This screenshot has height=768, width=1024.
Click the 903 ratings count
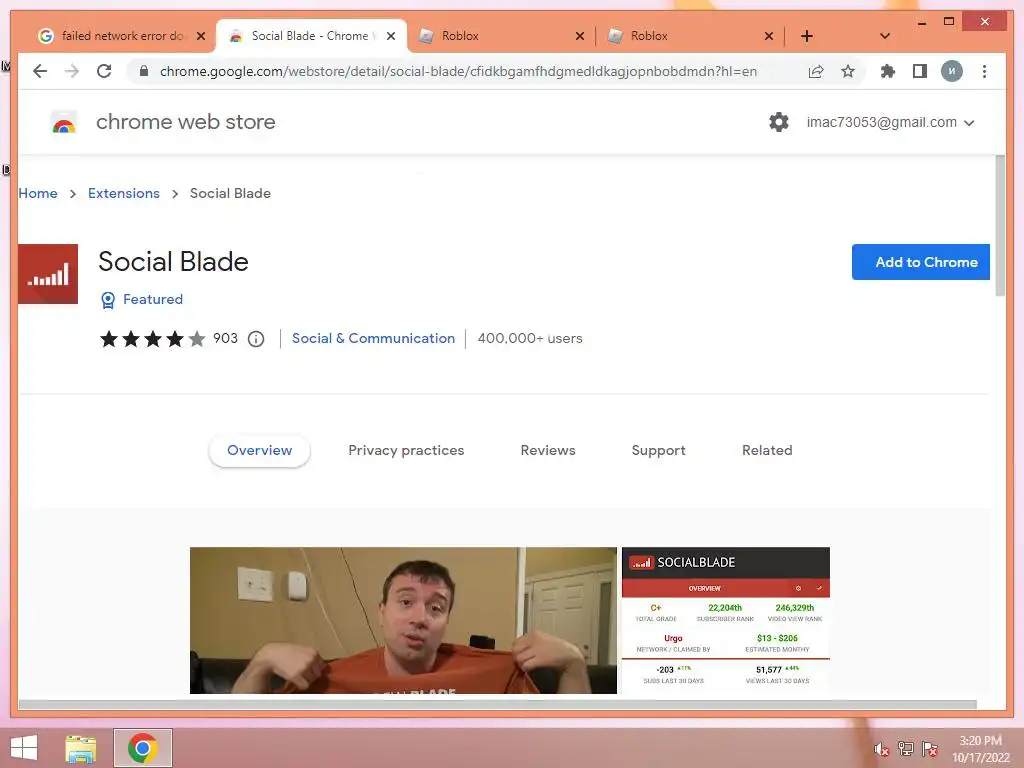pyautogui.click(x=225, y=338)
